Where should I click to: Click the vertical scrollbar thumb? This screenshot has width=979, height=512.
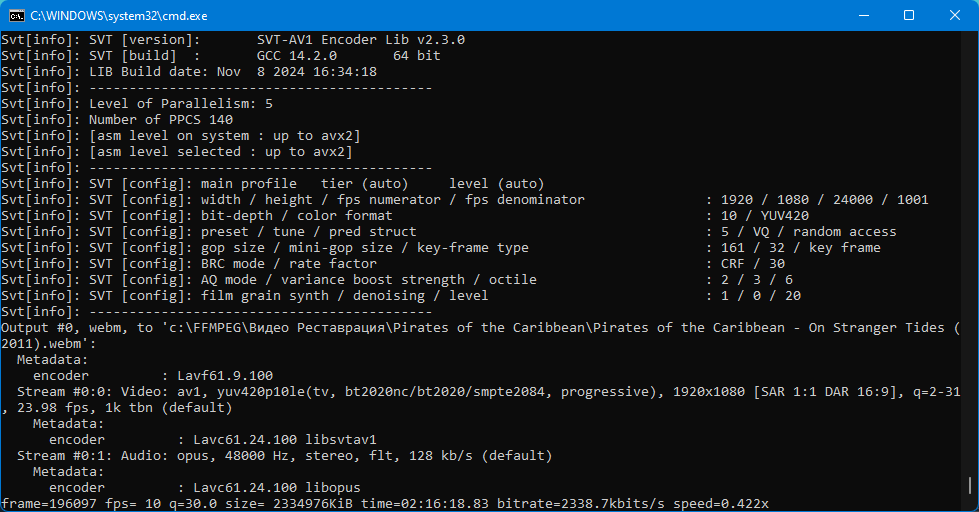[x=970, y=486]
